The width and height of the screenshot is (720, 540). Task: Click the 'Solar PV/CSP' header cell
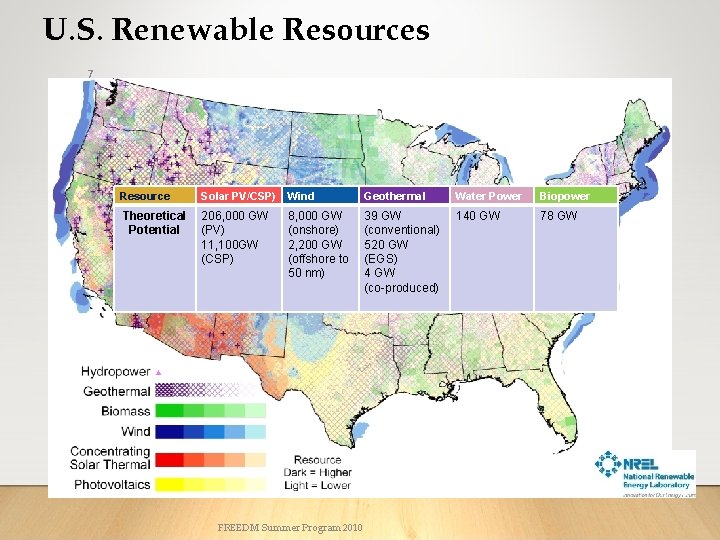[x=239, y=196]
